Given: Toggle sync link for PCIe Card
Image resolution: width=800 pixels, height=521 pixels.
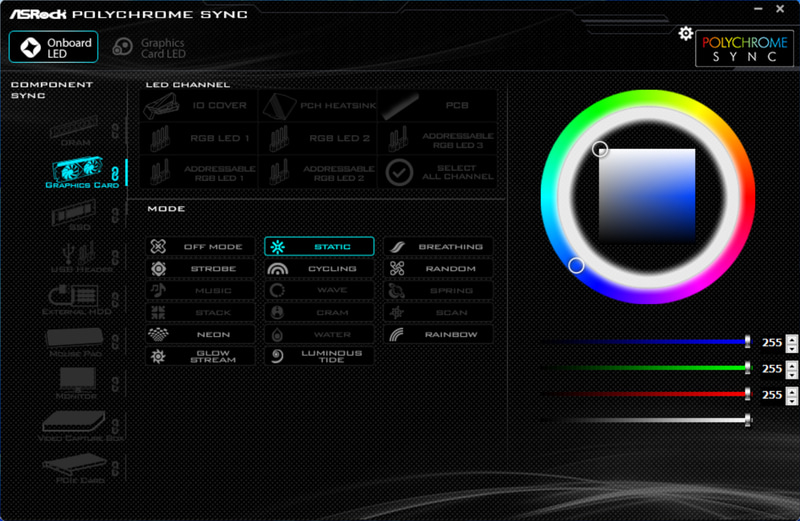Looking at the screenshot, I should 115,468.
